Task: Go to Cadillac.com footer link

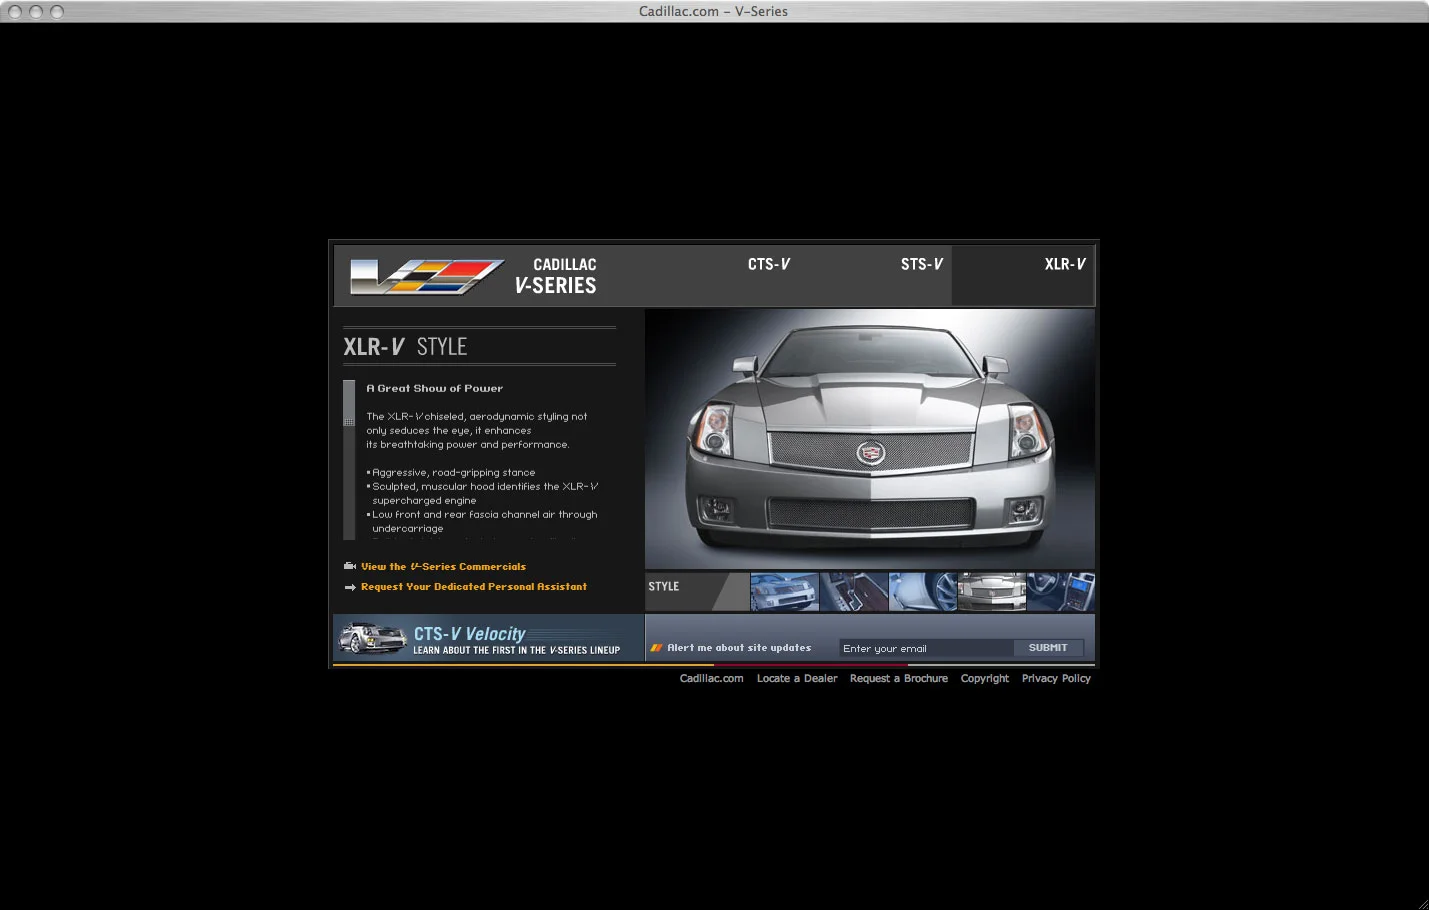Action: pyautogui.click(x=712, y=678)
